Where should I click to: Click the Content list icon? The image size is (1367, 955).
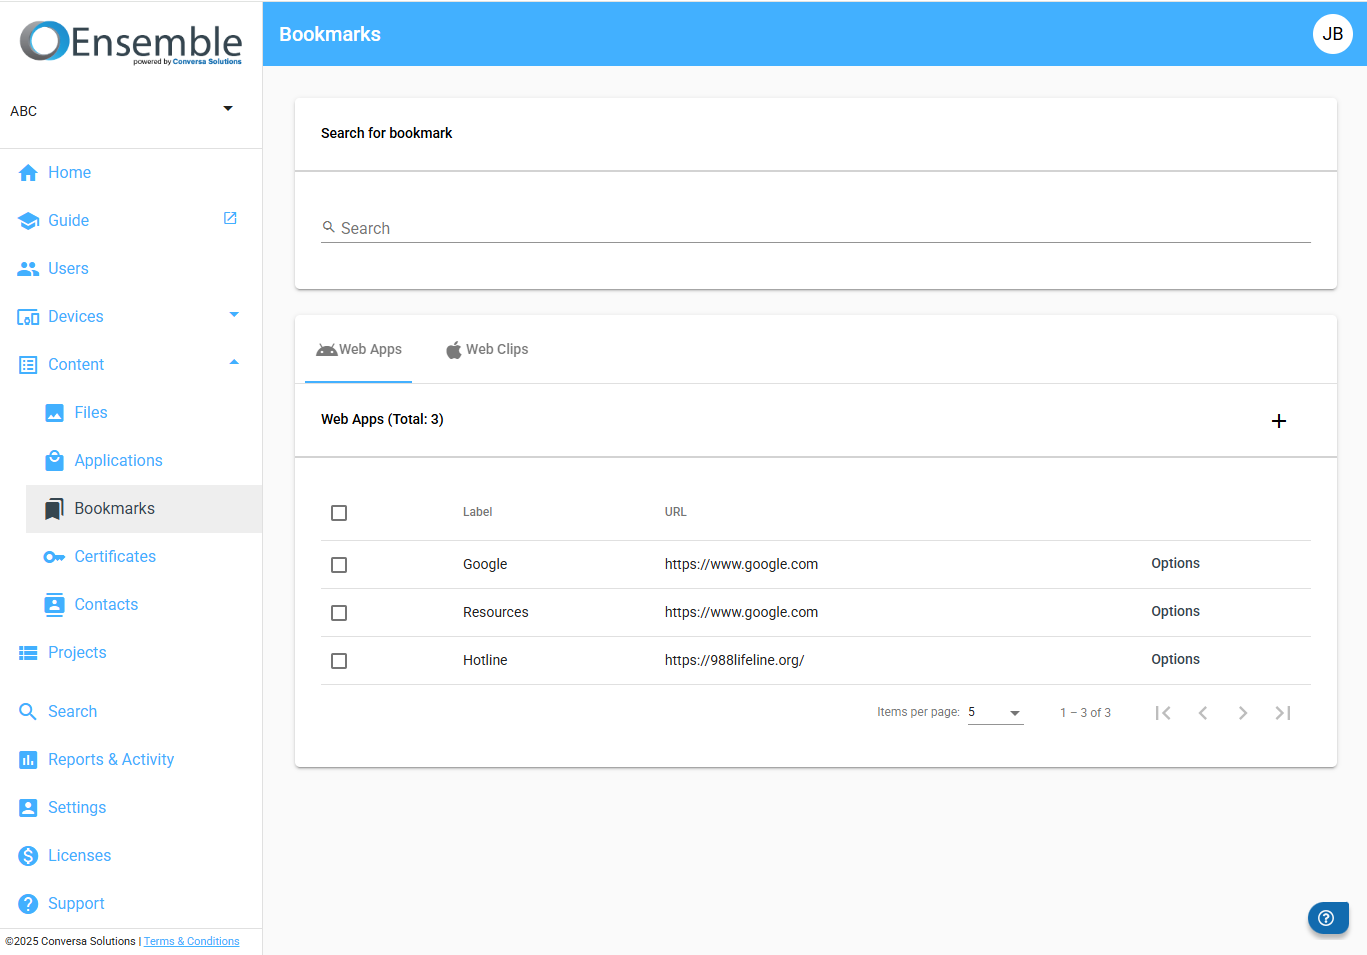[x=28, y=365]
